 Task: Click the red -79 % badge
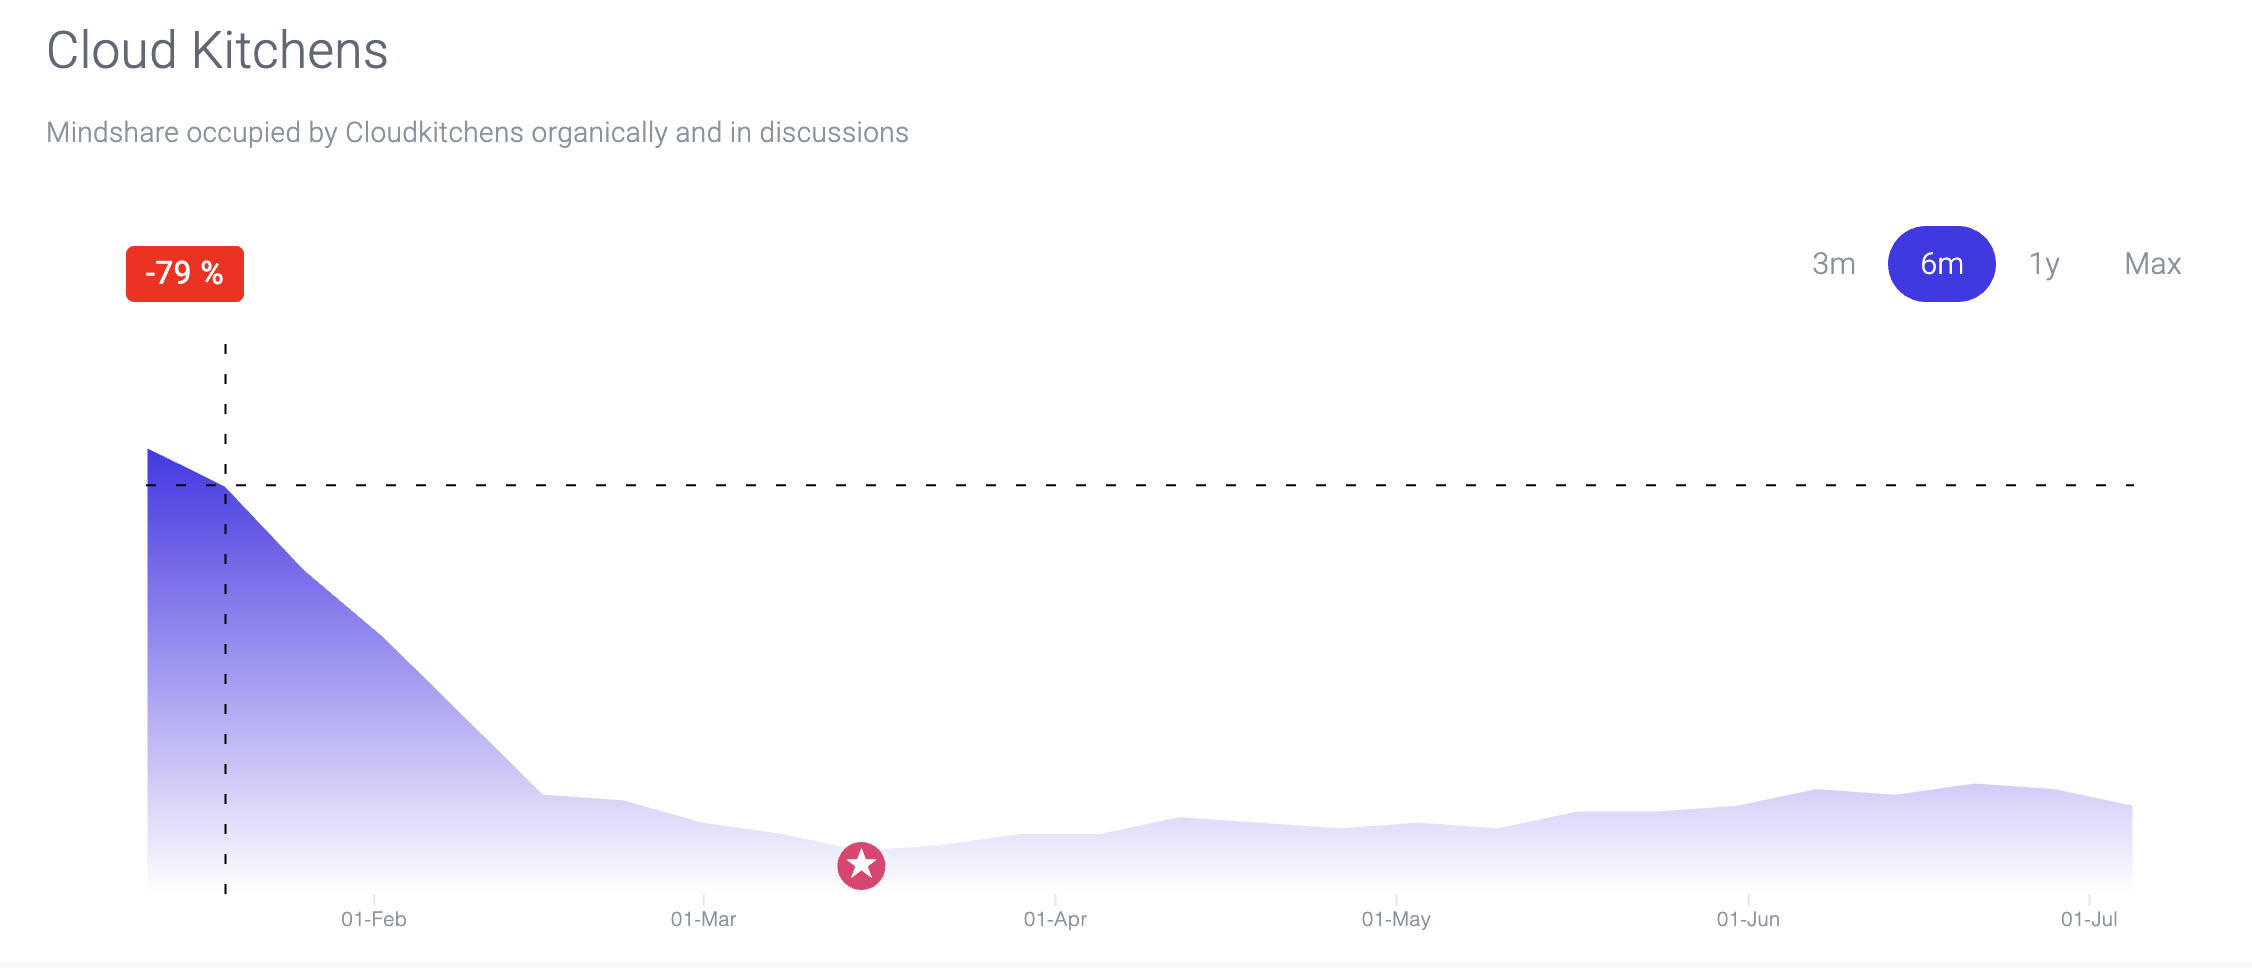[x=185, y=273]
